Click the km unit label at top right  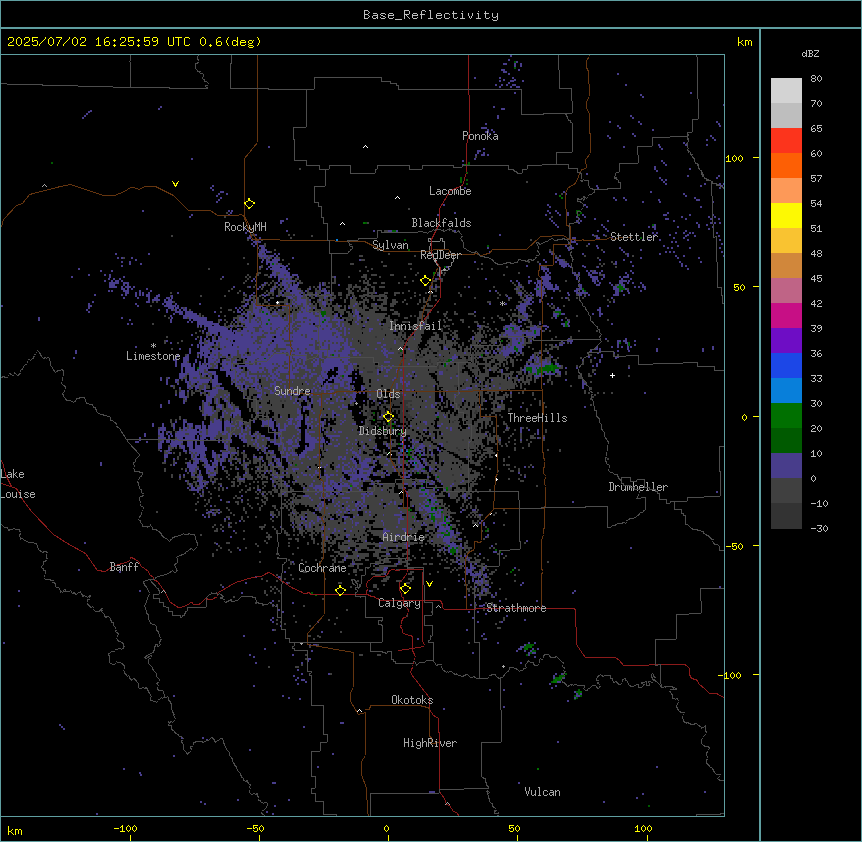coord(745,42)
